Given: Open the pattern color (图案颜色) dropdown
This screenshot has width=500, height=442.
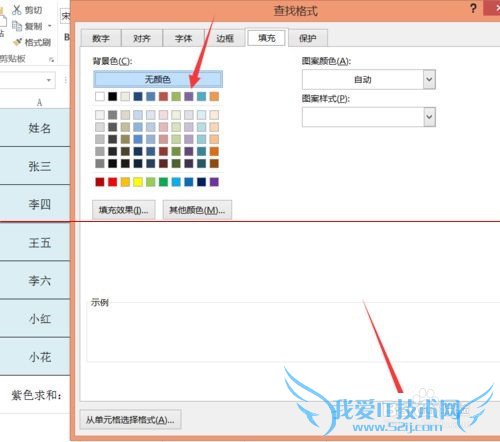Looking at the screenshot, I should (429, 79).
